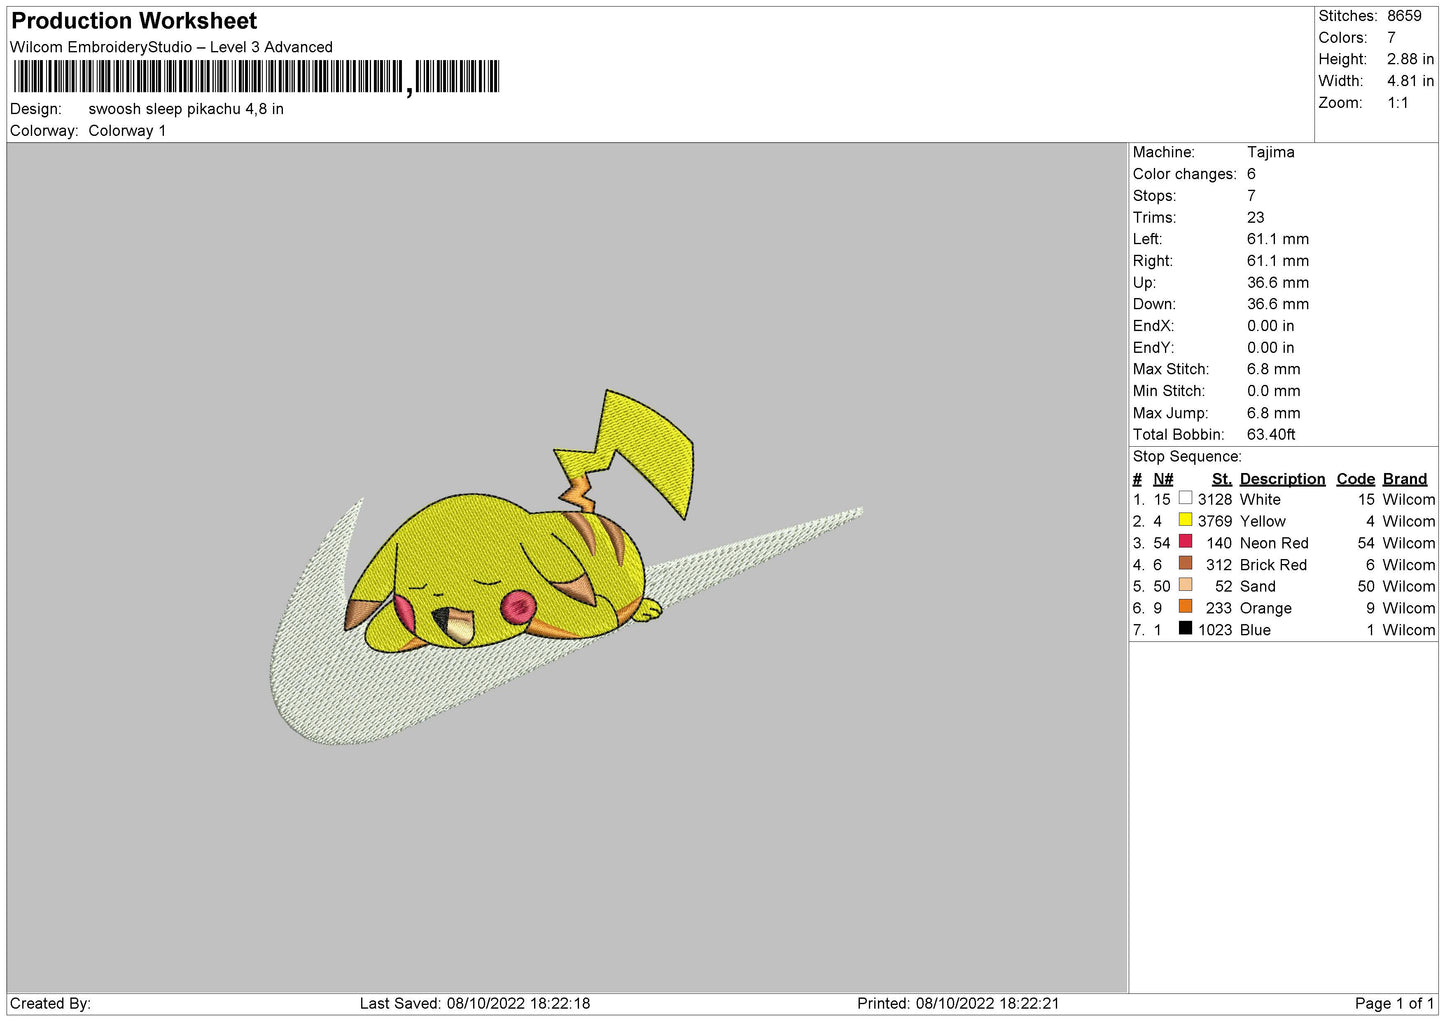Screen dimensions: 1445x1021
Task: Click the 'Colorway 1' text
Action: coord(127,131)
